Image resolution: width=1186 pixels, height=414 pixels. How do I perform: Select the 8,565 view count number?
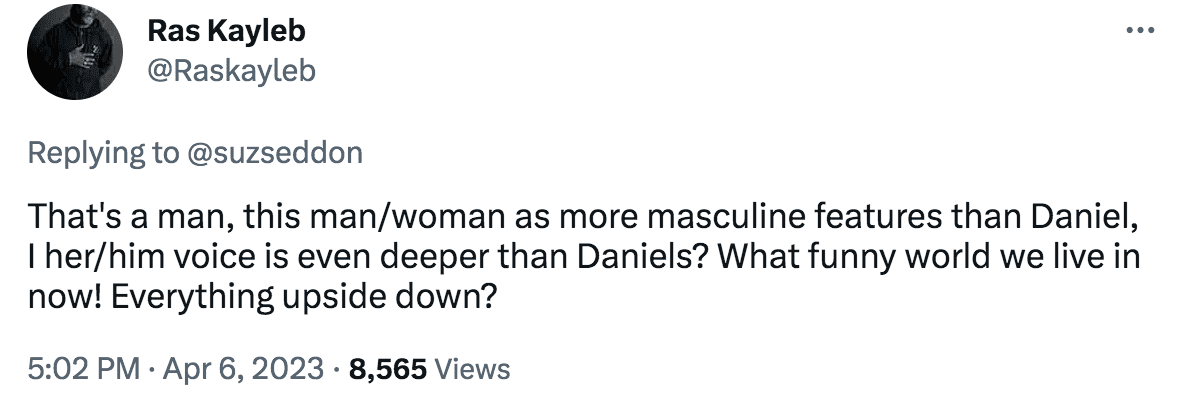(x=388, y=369)
